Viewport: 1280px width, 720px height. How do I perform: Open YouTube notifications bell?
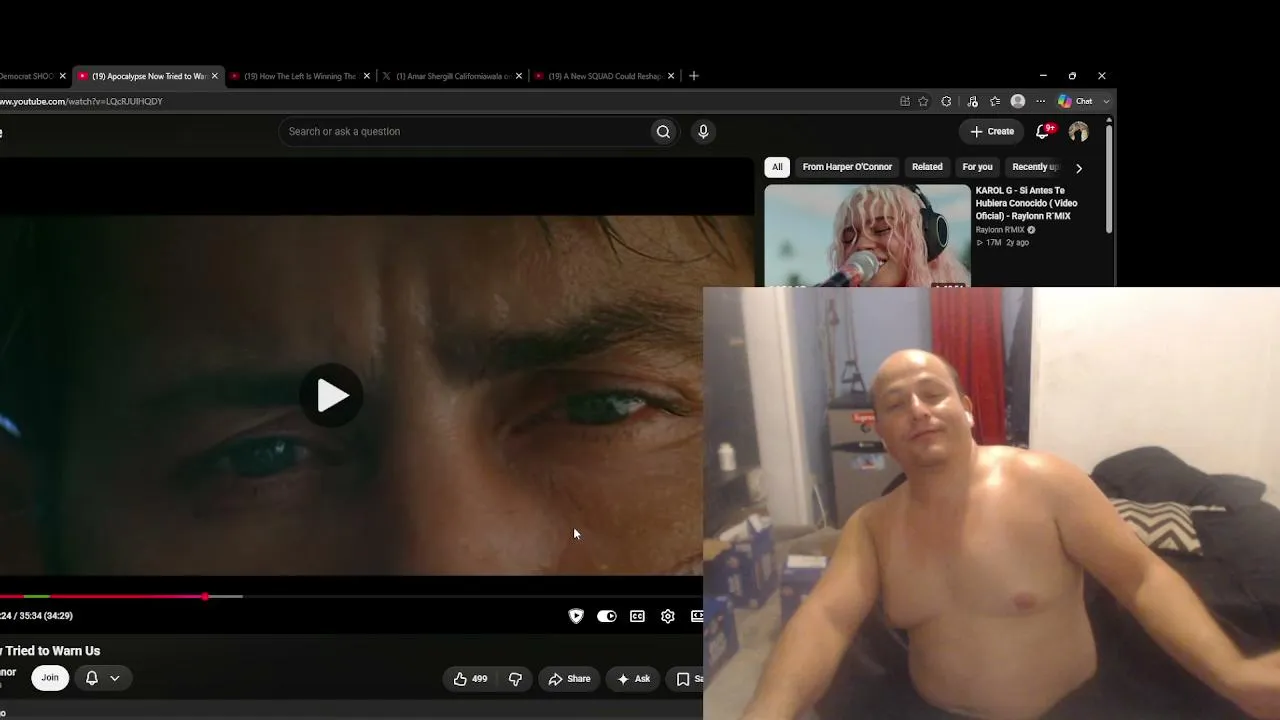tap(1043, 131)
